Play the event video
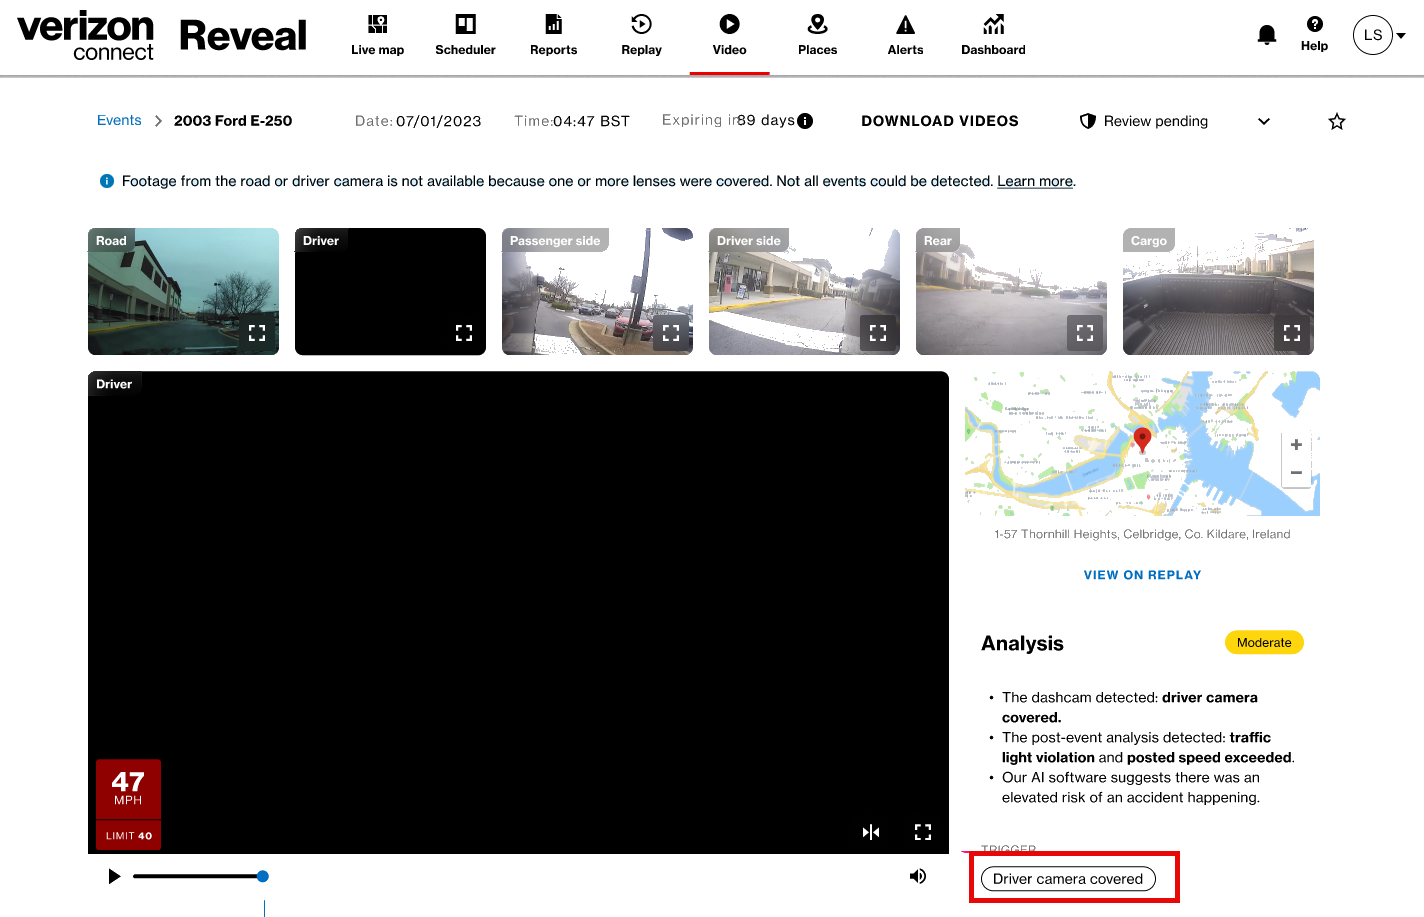Viewport: 1424px width, 917px height. [x=114, y=876]
